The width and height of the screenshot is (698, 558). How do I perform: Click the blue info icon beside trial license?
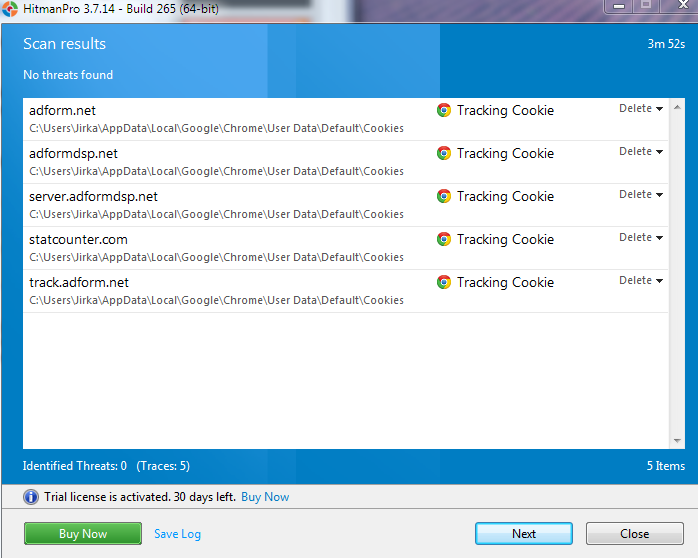click(31, 497)
